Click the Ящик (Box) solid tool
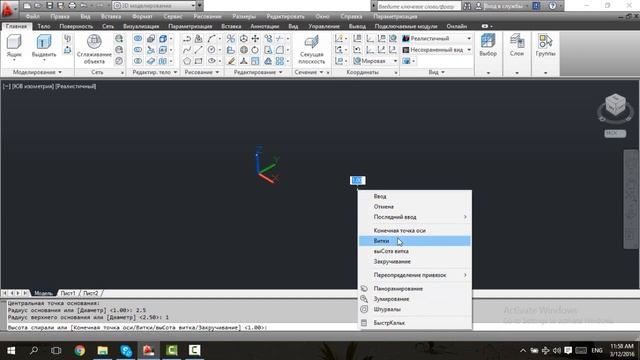 point(14,47)
